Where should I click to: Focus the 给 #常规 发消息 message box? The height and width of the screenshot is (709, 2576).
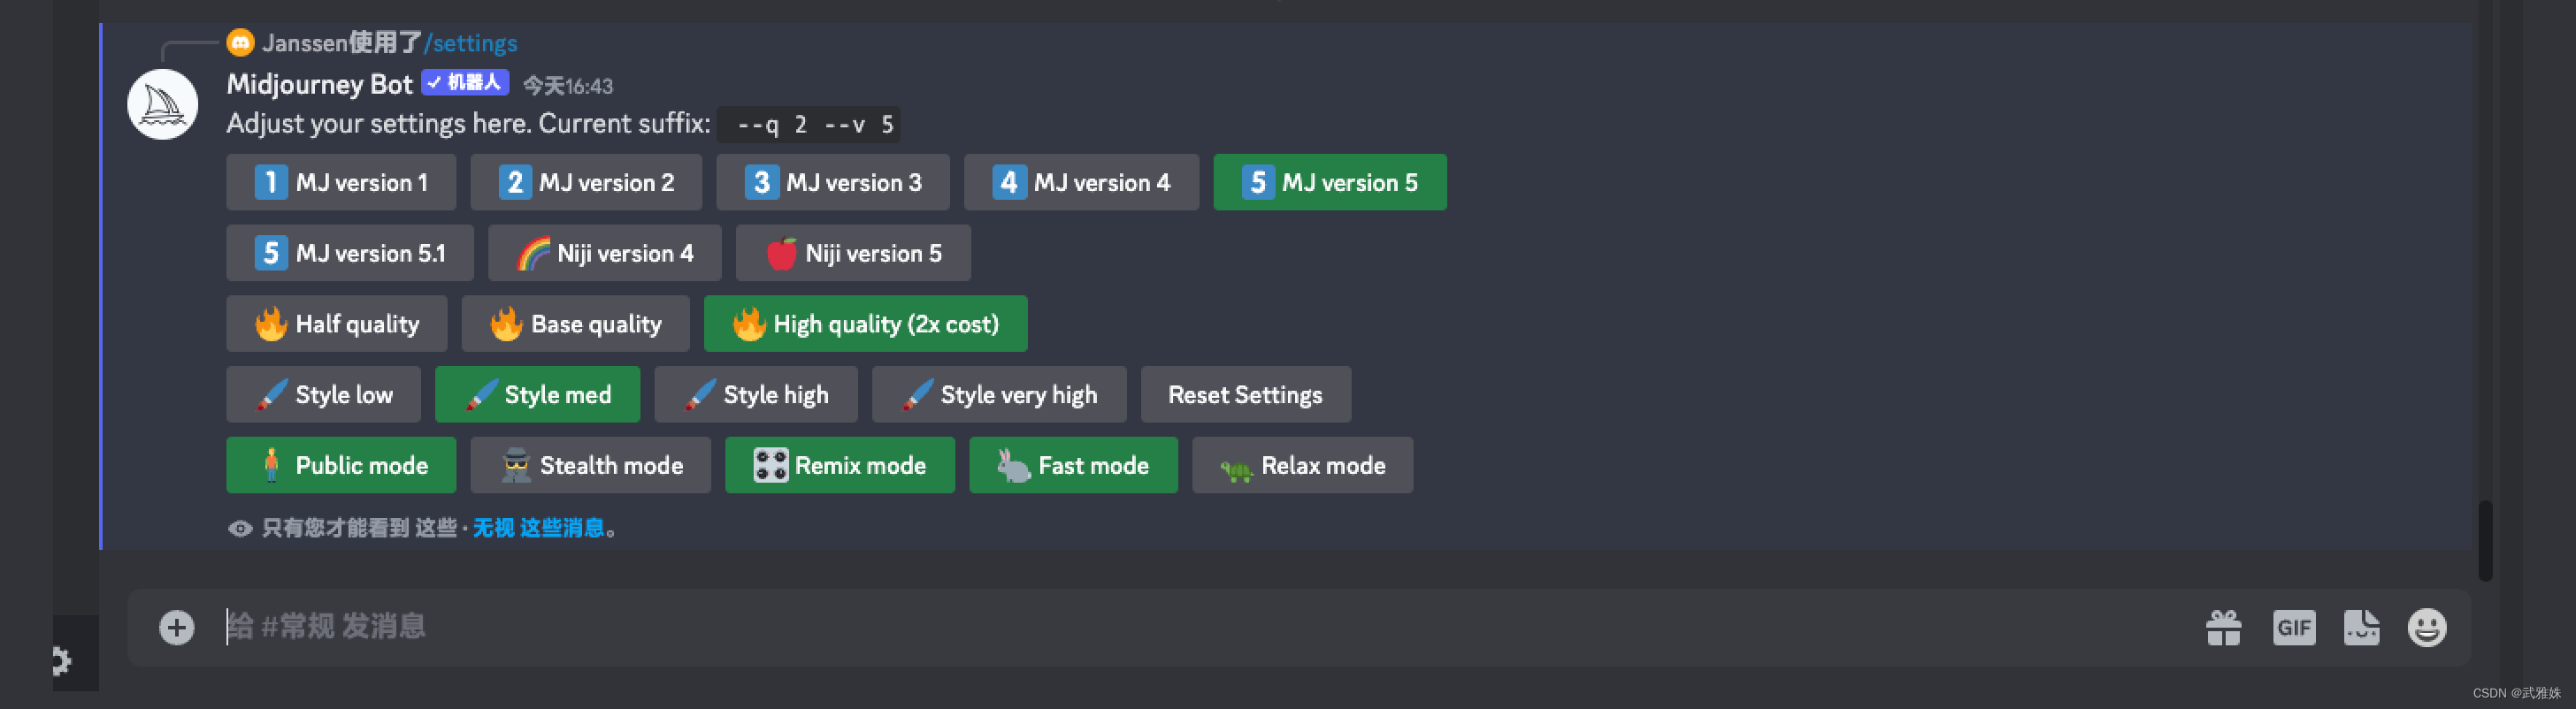click(x=1200, y=627)
